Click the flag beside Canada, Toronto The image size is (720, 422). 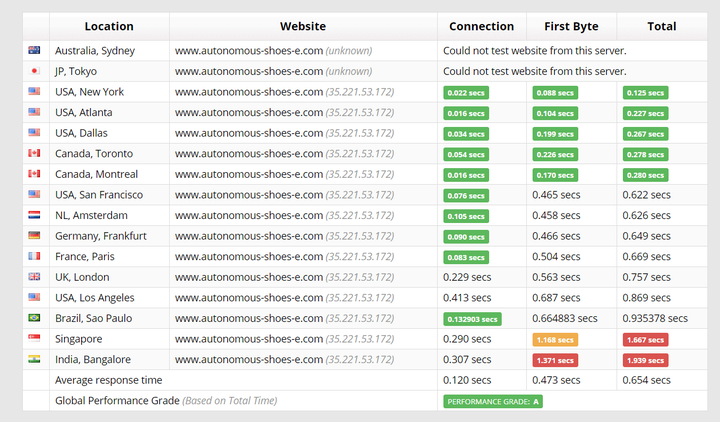(x=34, y=153)
